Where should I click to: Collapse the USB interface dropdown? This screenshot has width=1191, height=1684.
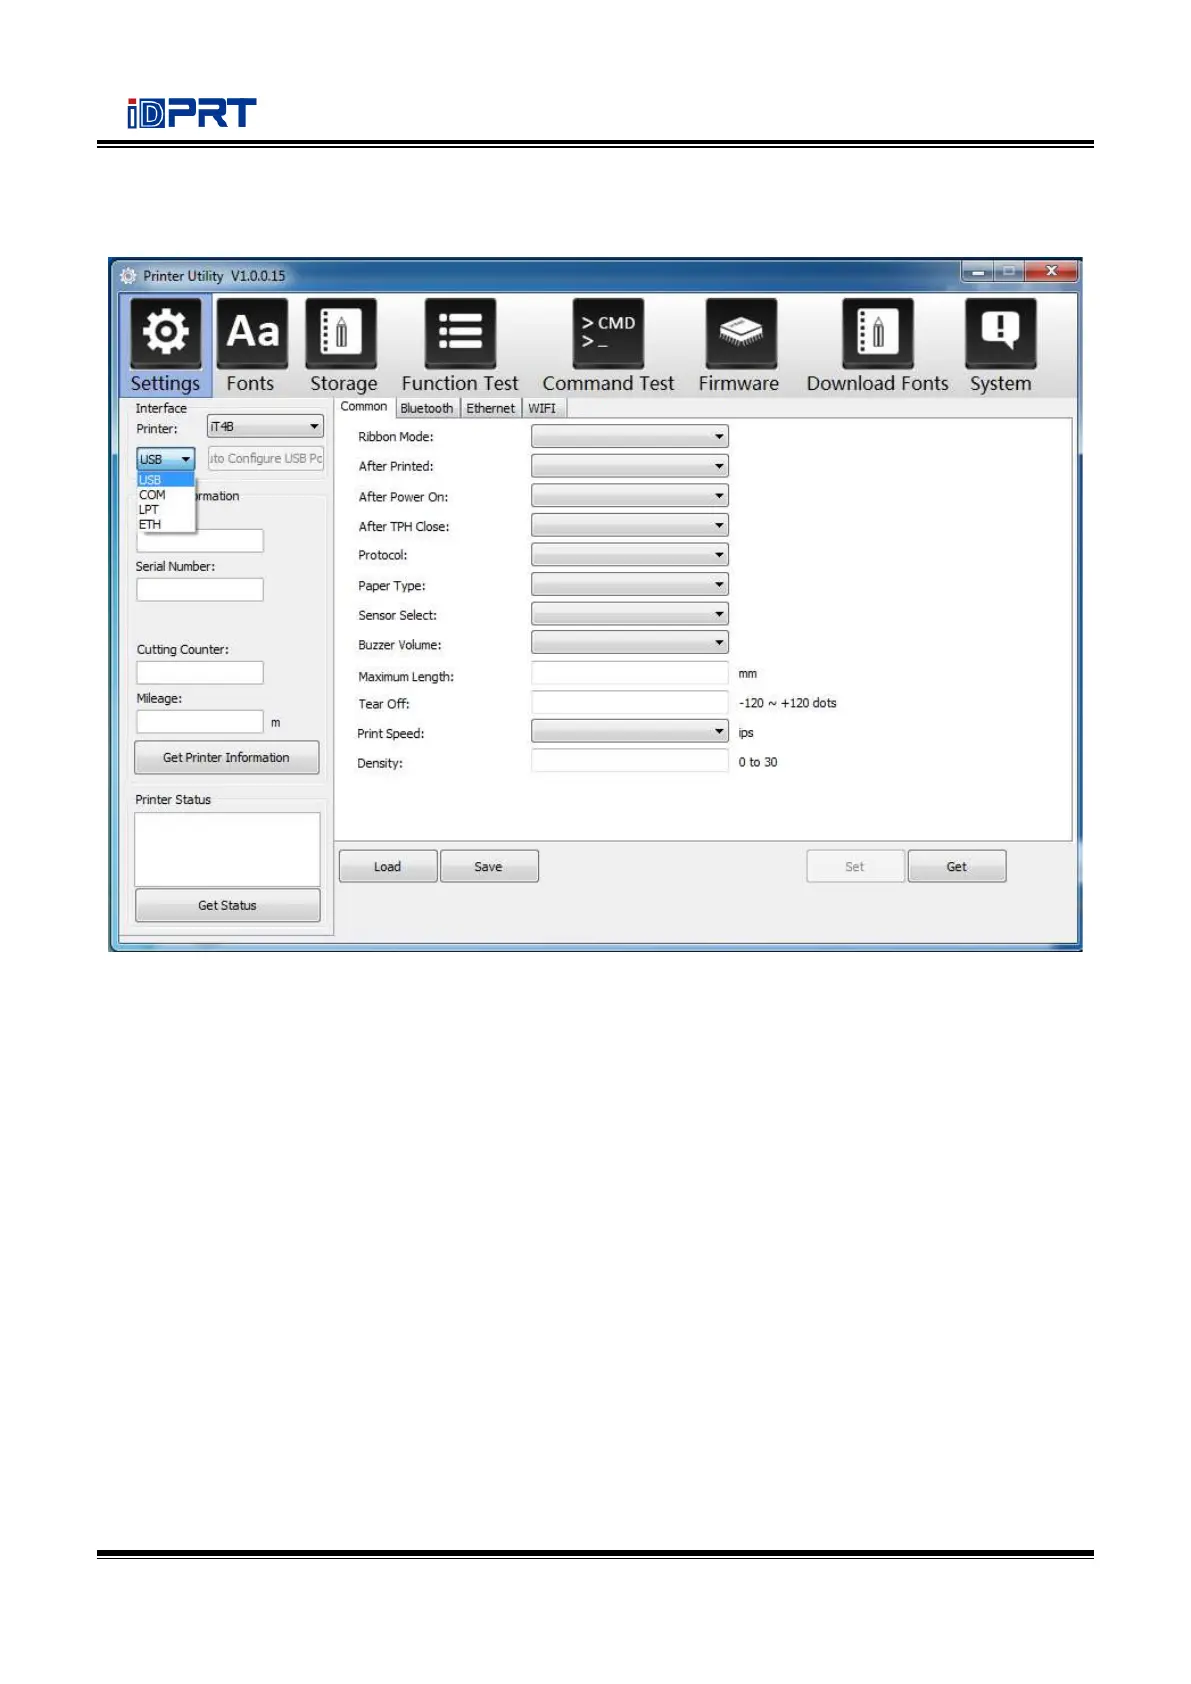pyautogui.click(x=165, y=459)
